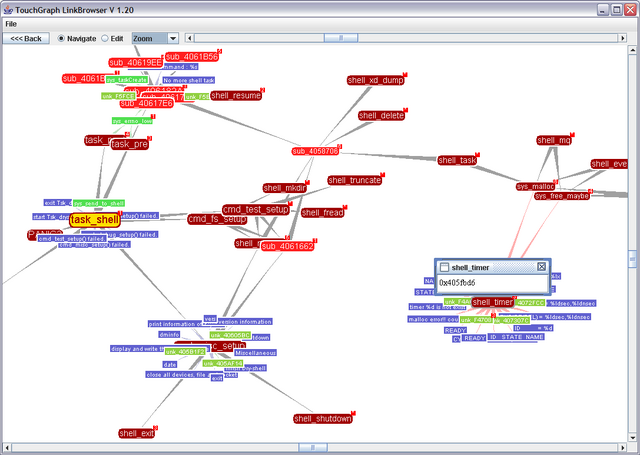Screen dimensions: 640x455
Task: Click the red marker on shell_xd_dump
Action: point(405,75)
